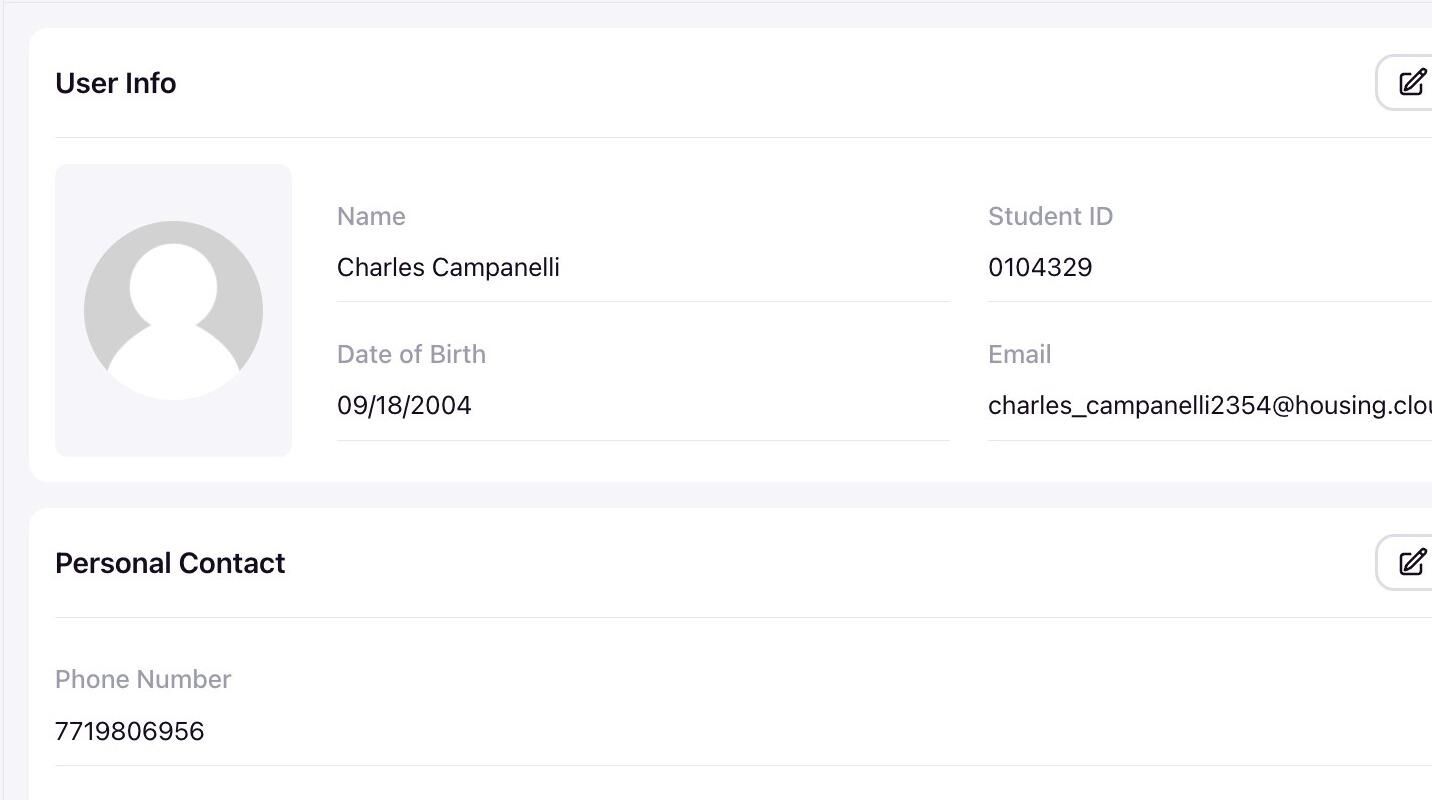This screenshot has height=800, width=1432.
Task: Click the edit icon for User Info
Action: 1411,82
